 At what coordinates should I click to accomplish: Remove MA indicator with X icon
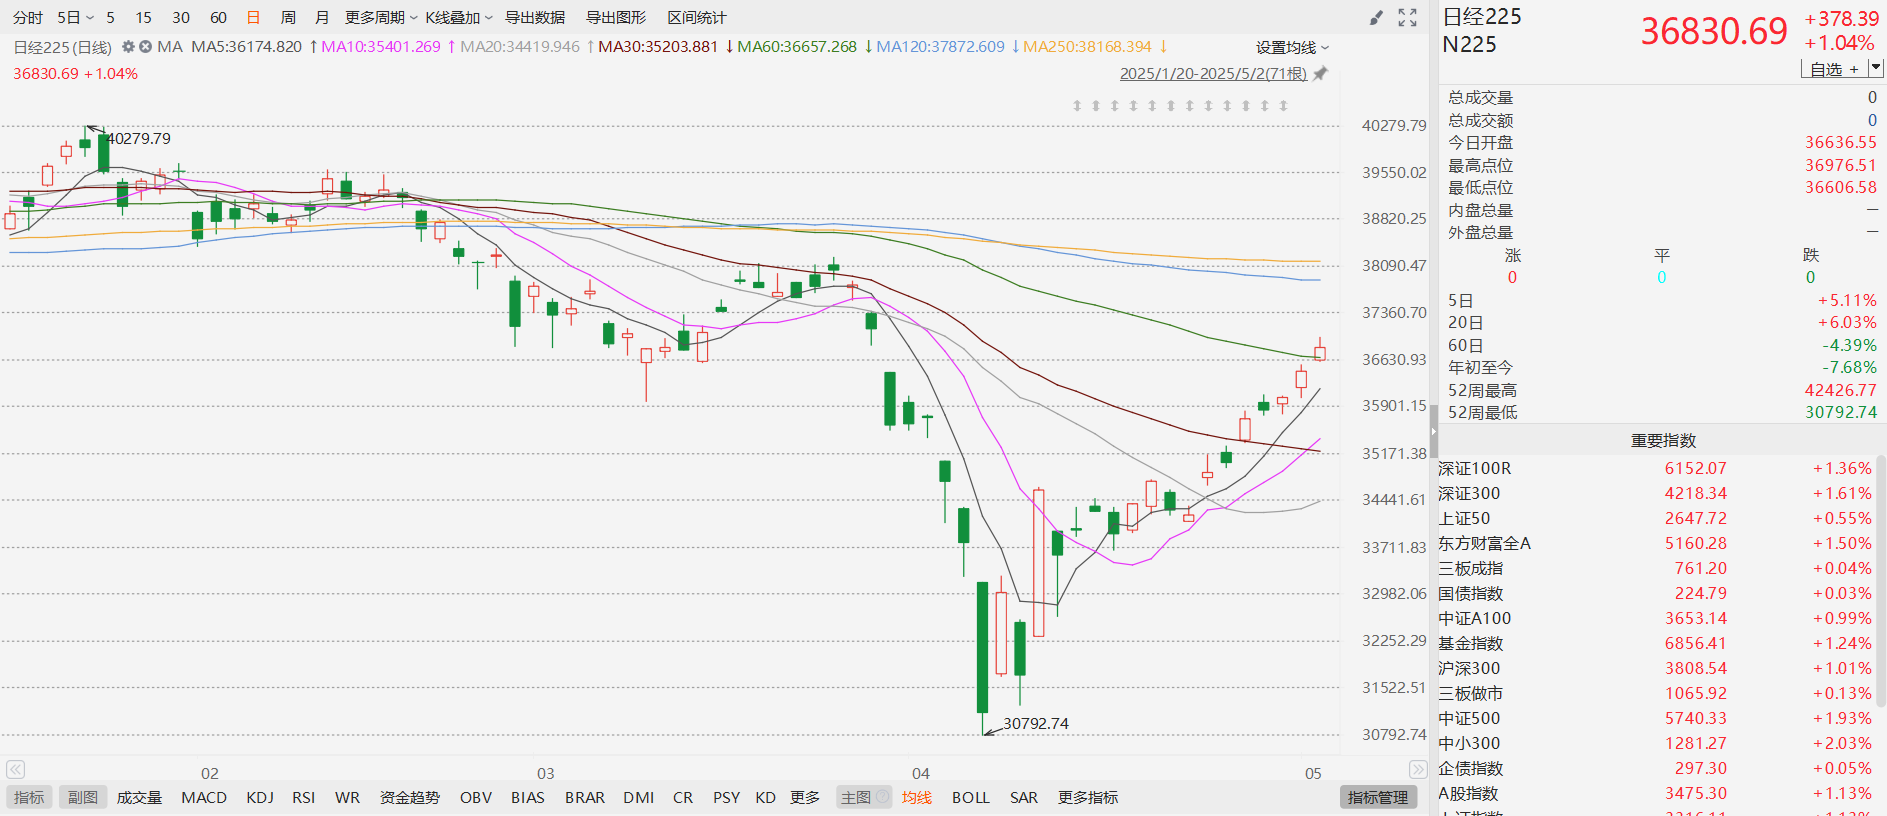click(145, 46)
